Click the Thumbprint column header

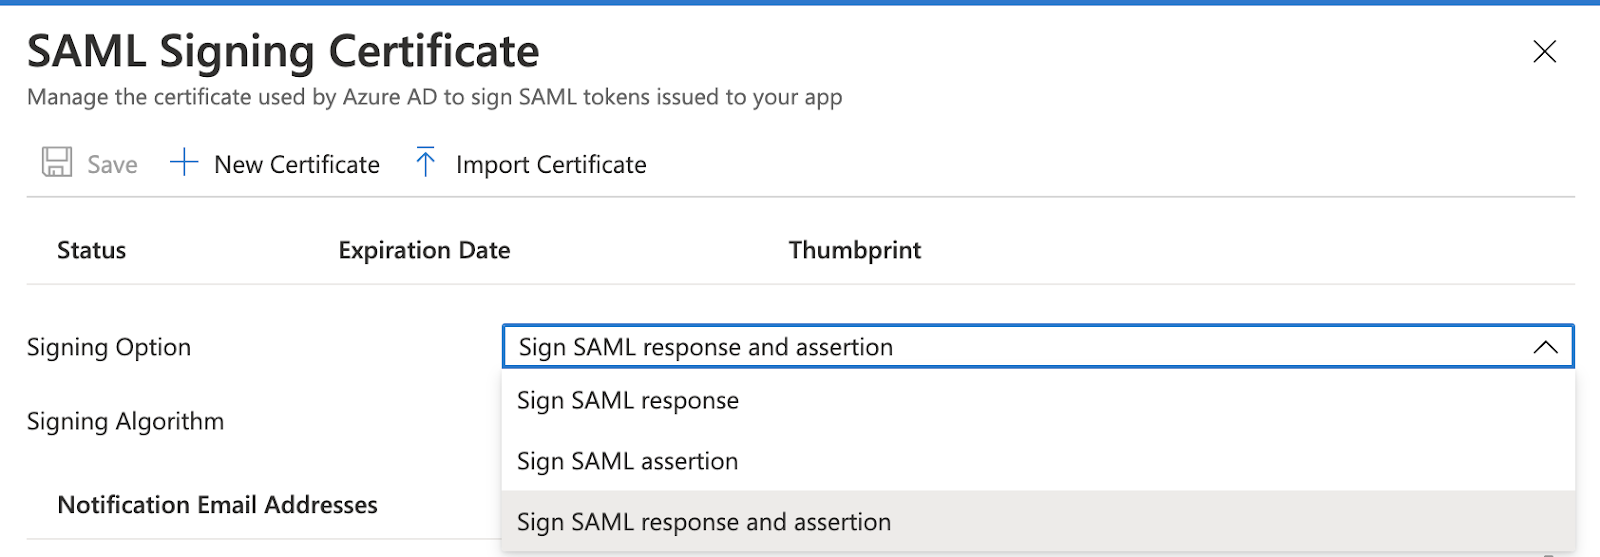point(855,250)
